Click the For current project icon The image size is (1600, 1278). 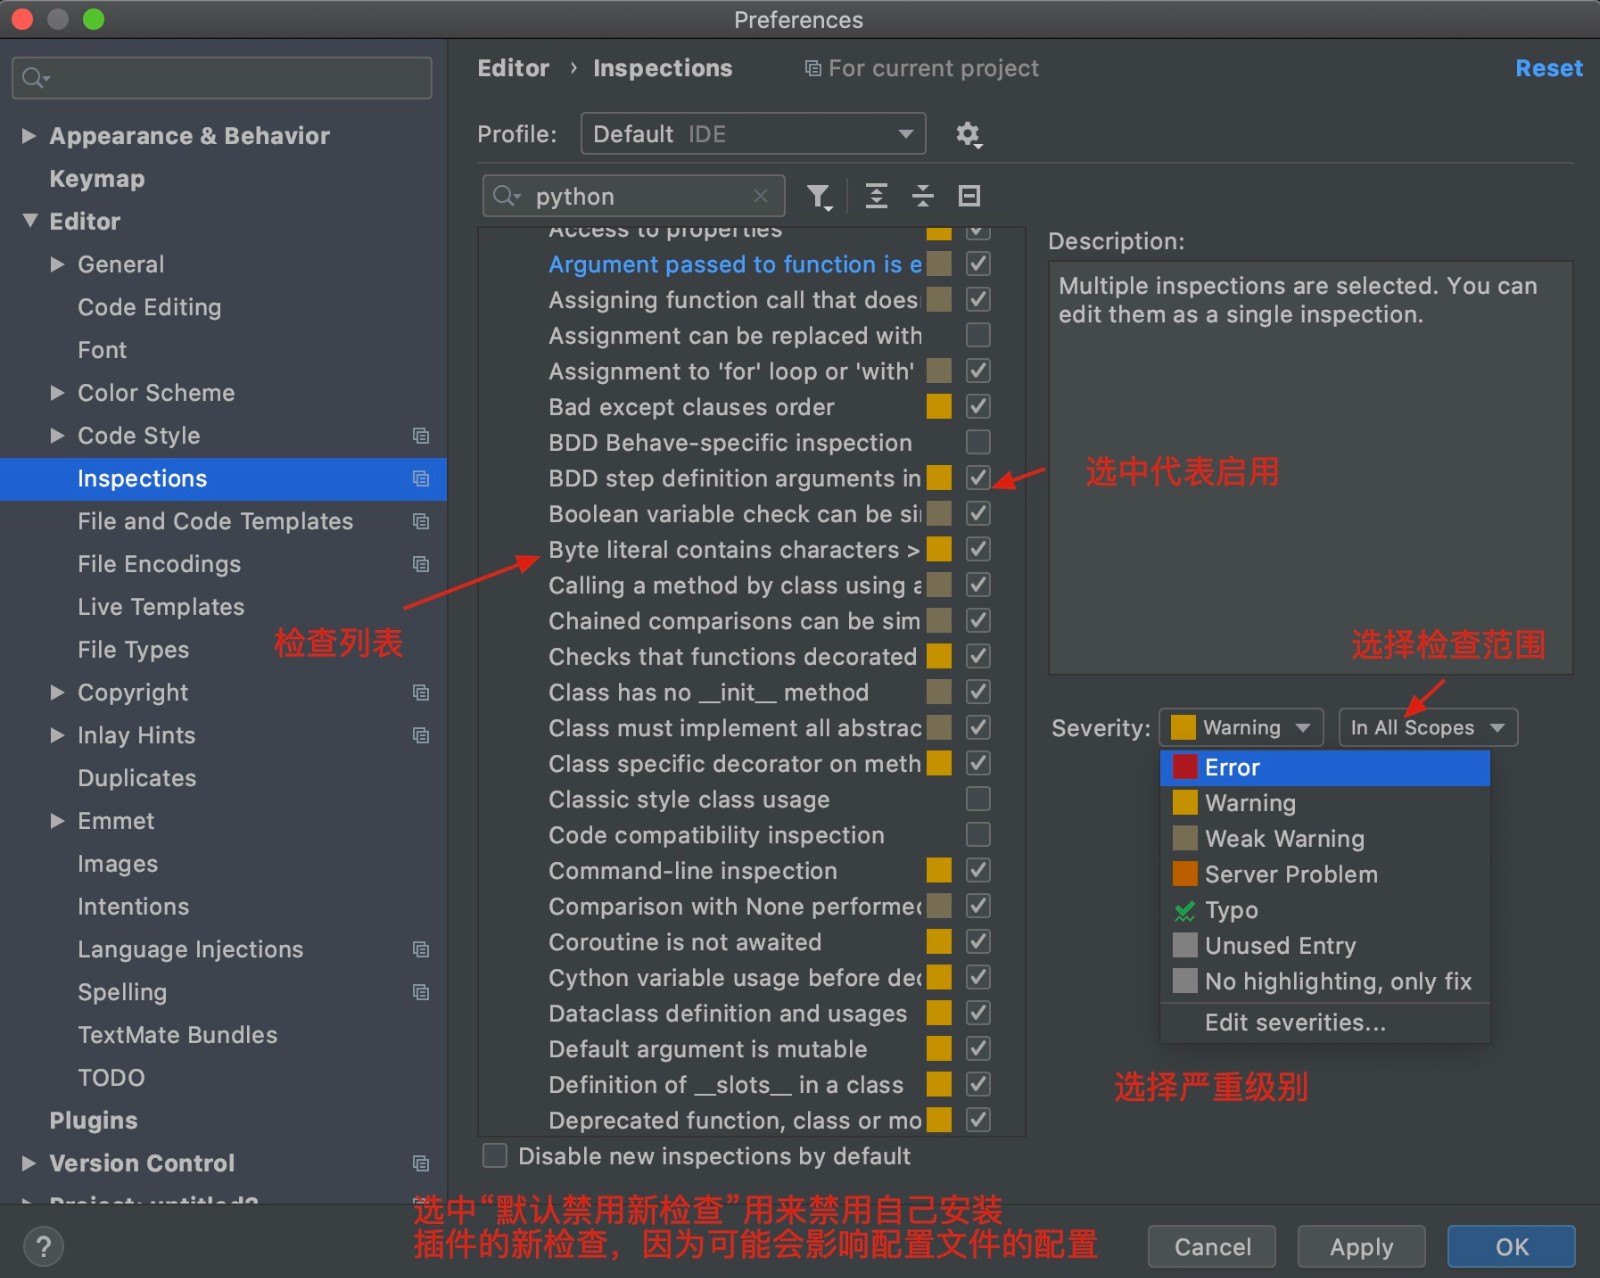tap(813, 68)
